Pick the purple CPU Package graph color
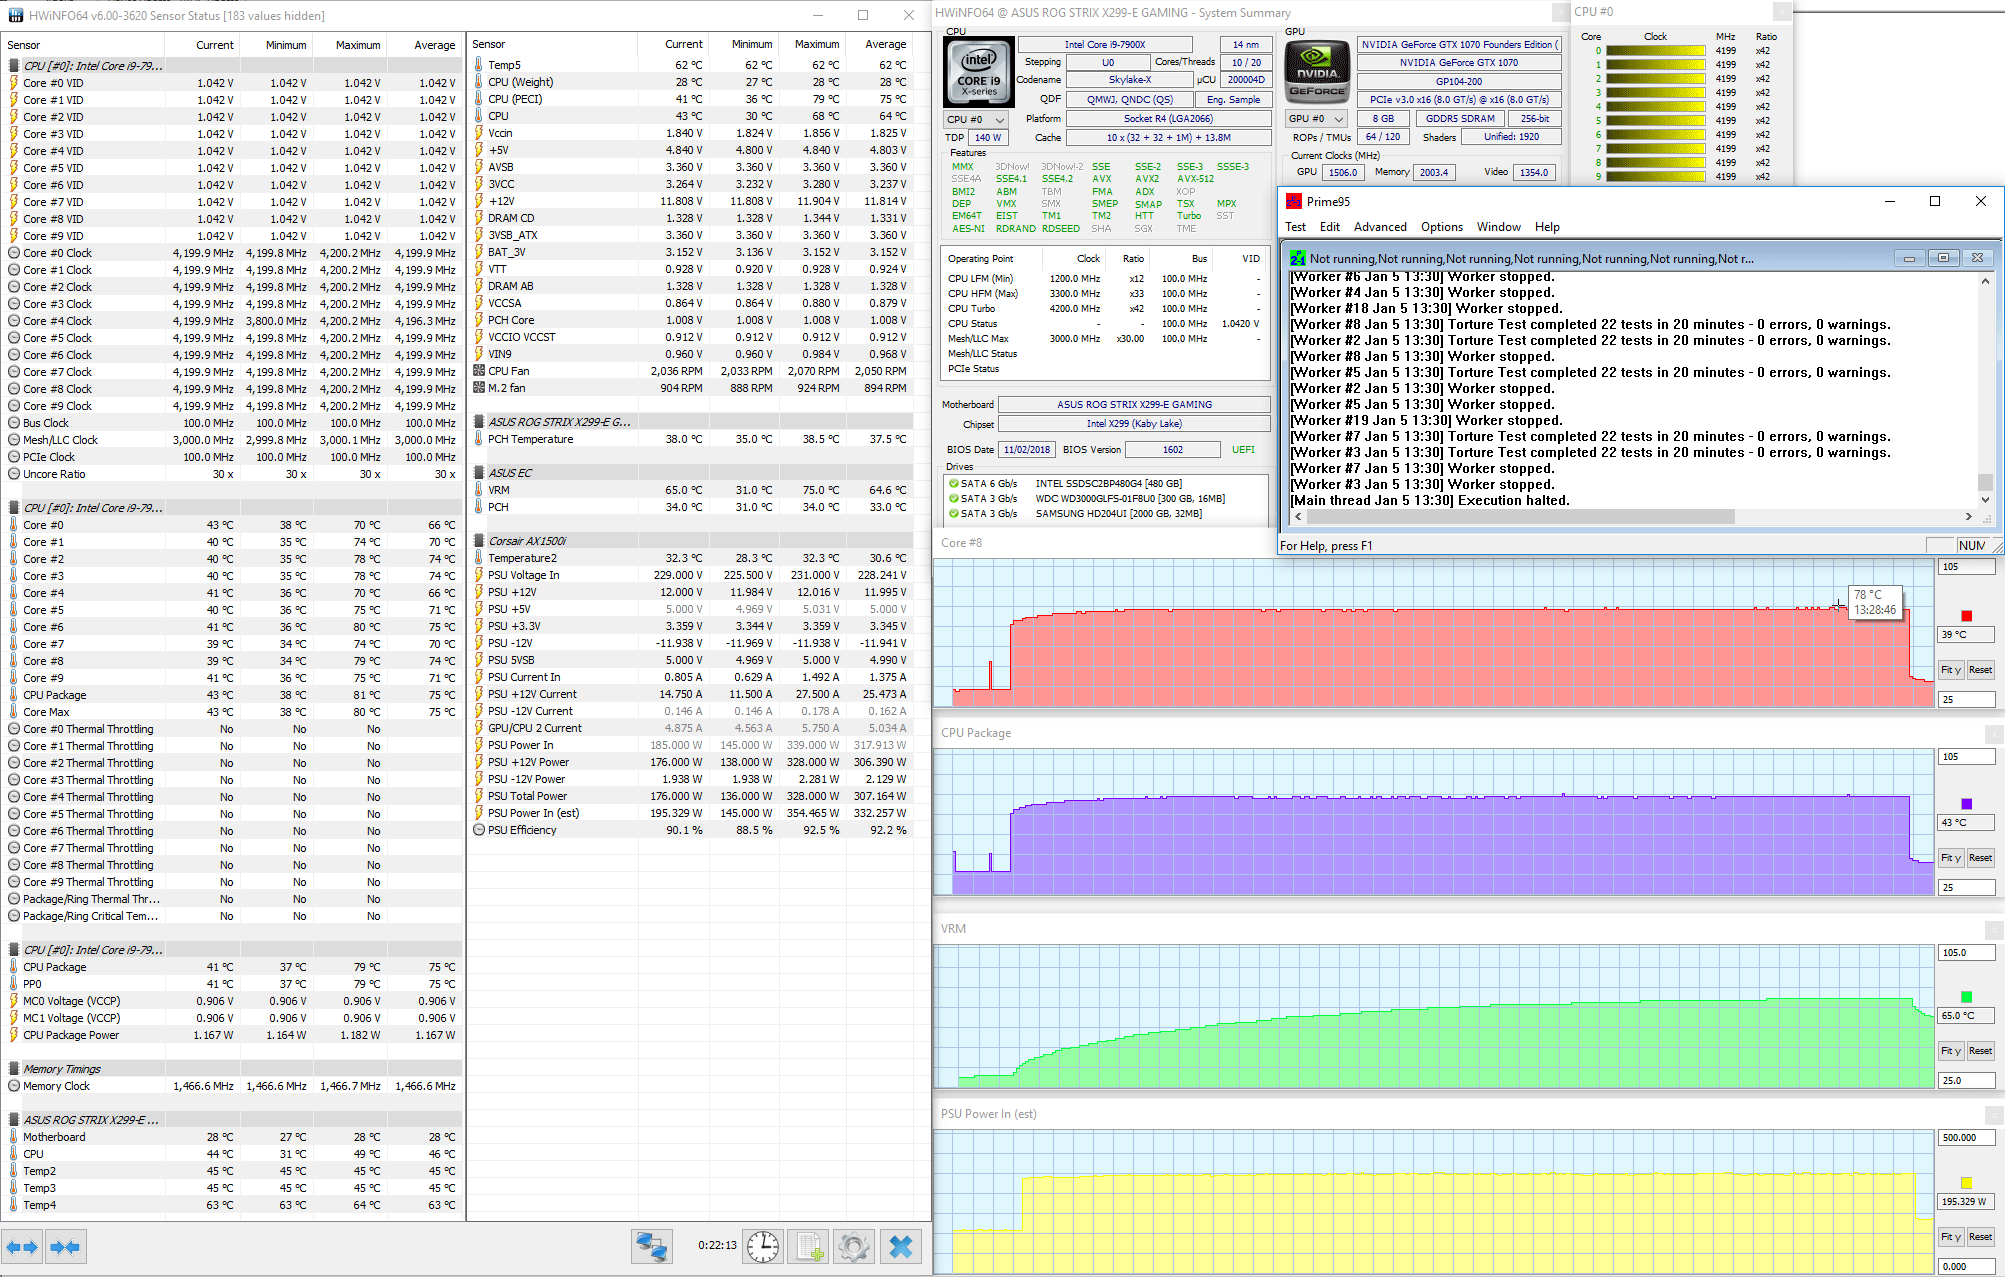Screen dimensions: 2005x1277 pos(1966,804)
